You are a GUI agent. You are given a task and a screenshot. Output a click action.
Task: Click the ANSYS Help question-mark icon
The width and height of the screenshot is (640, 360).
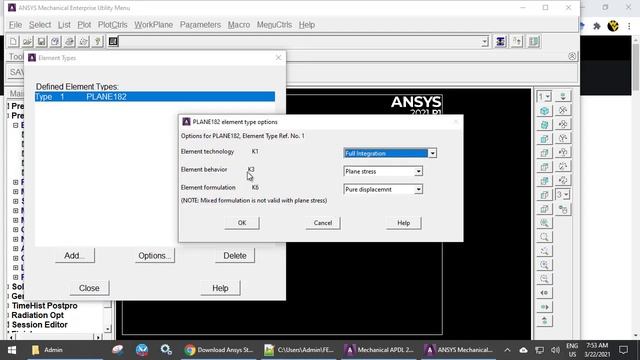pos(98,42)
